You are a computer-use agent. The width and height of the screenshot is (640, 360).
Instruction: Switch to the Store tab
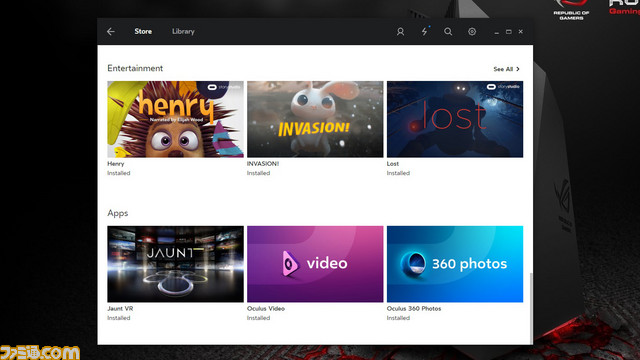(143, 31)
